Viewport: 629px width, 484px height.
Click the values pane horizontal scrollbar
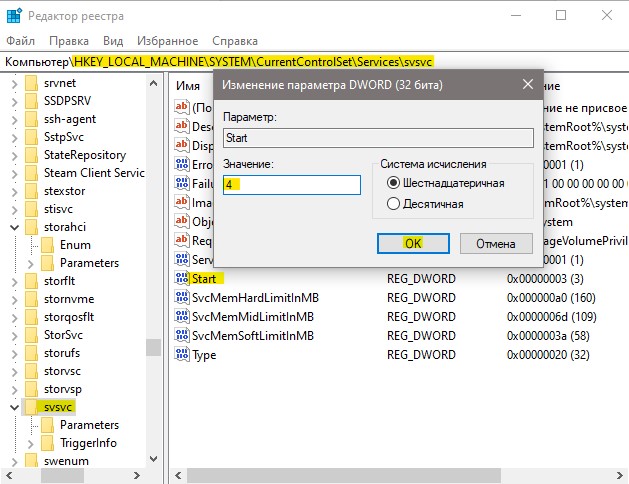tap(399, 475)
